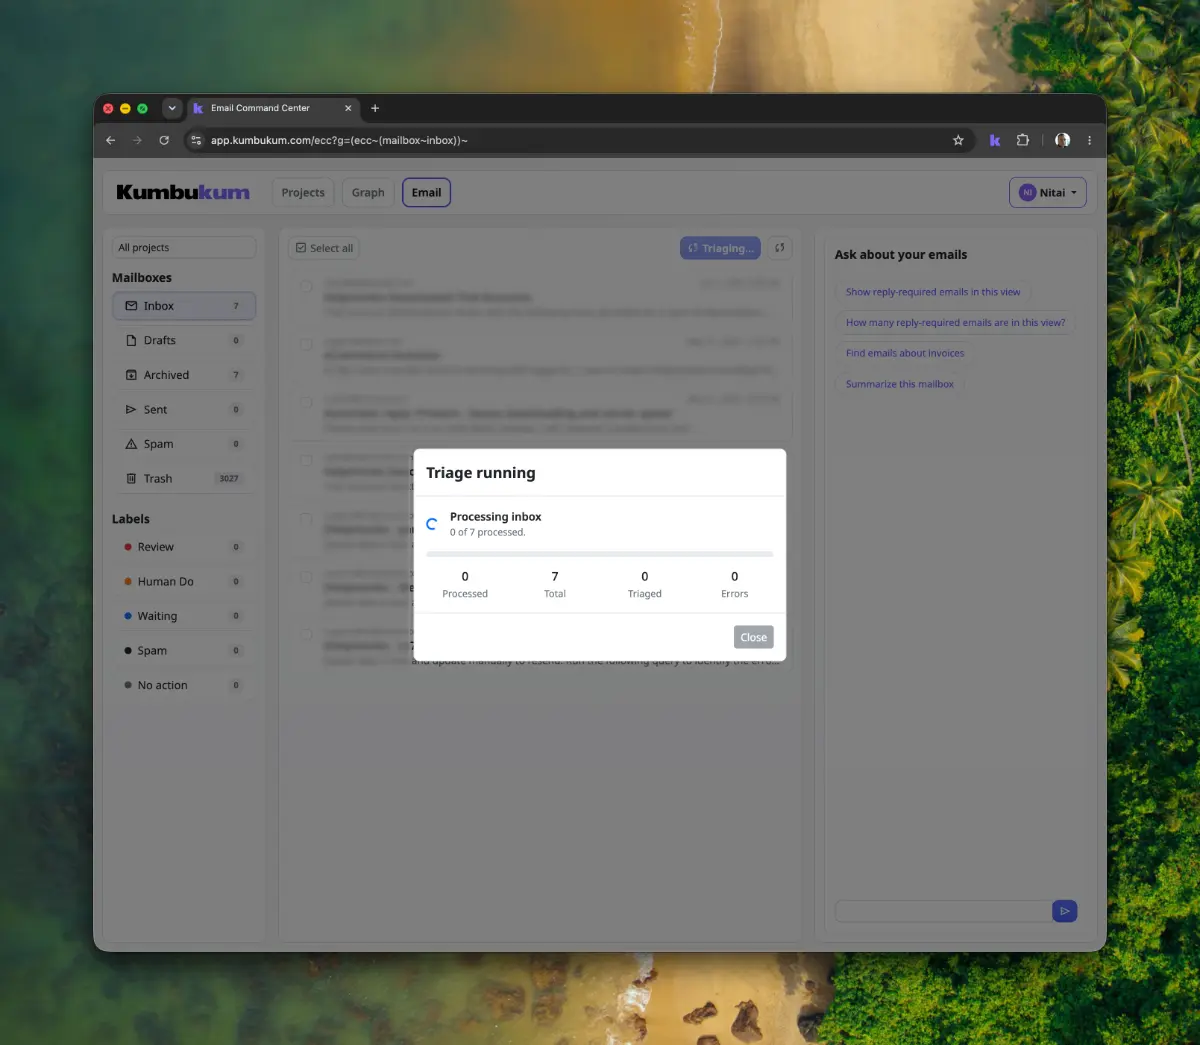
Task: Send the question with arrow button
Action: tap(1065, 911)
